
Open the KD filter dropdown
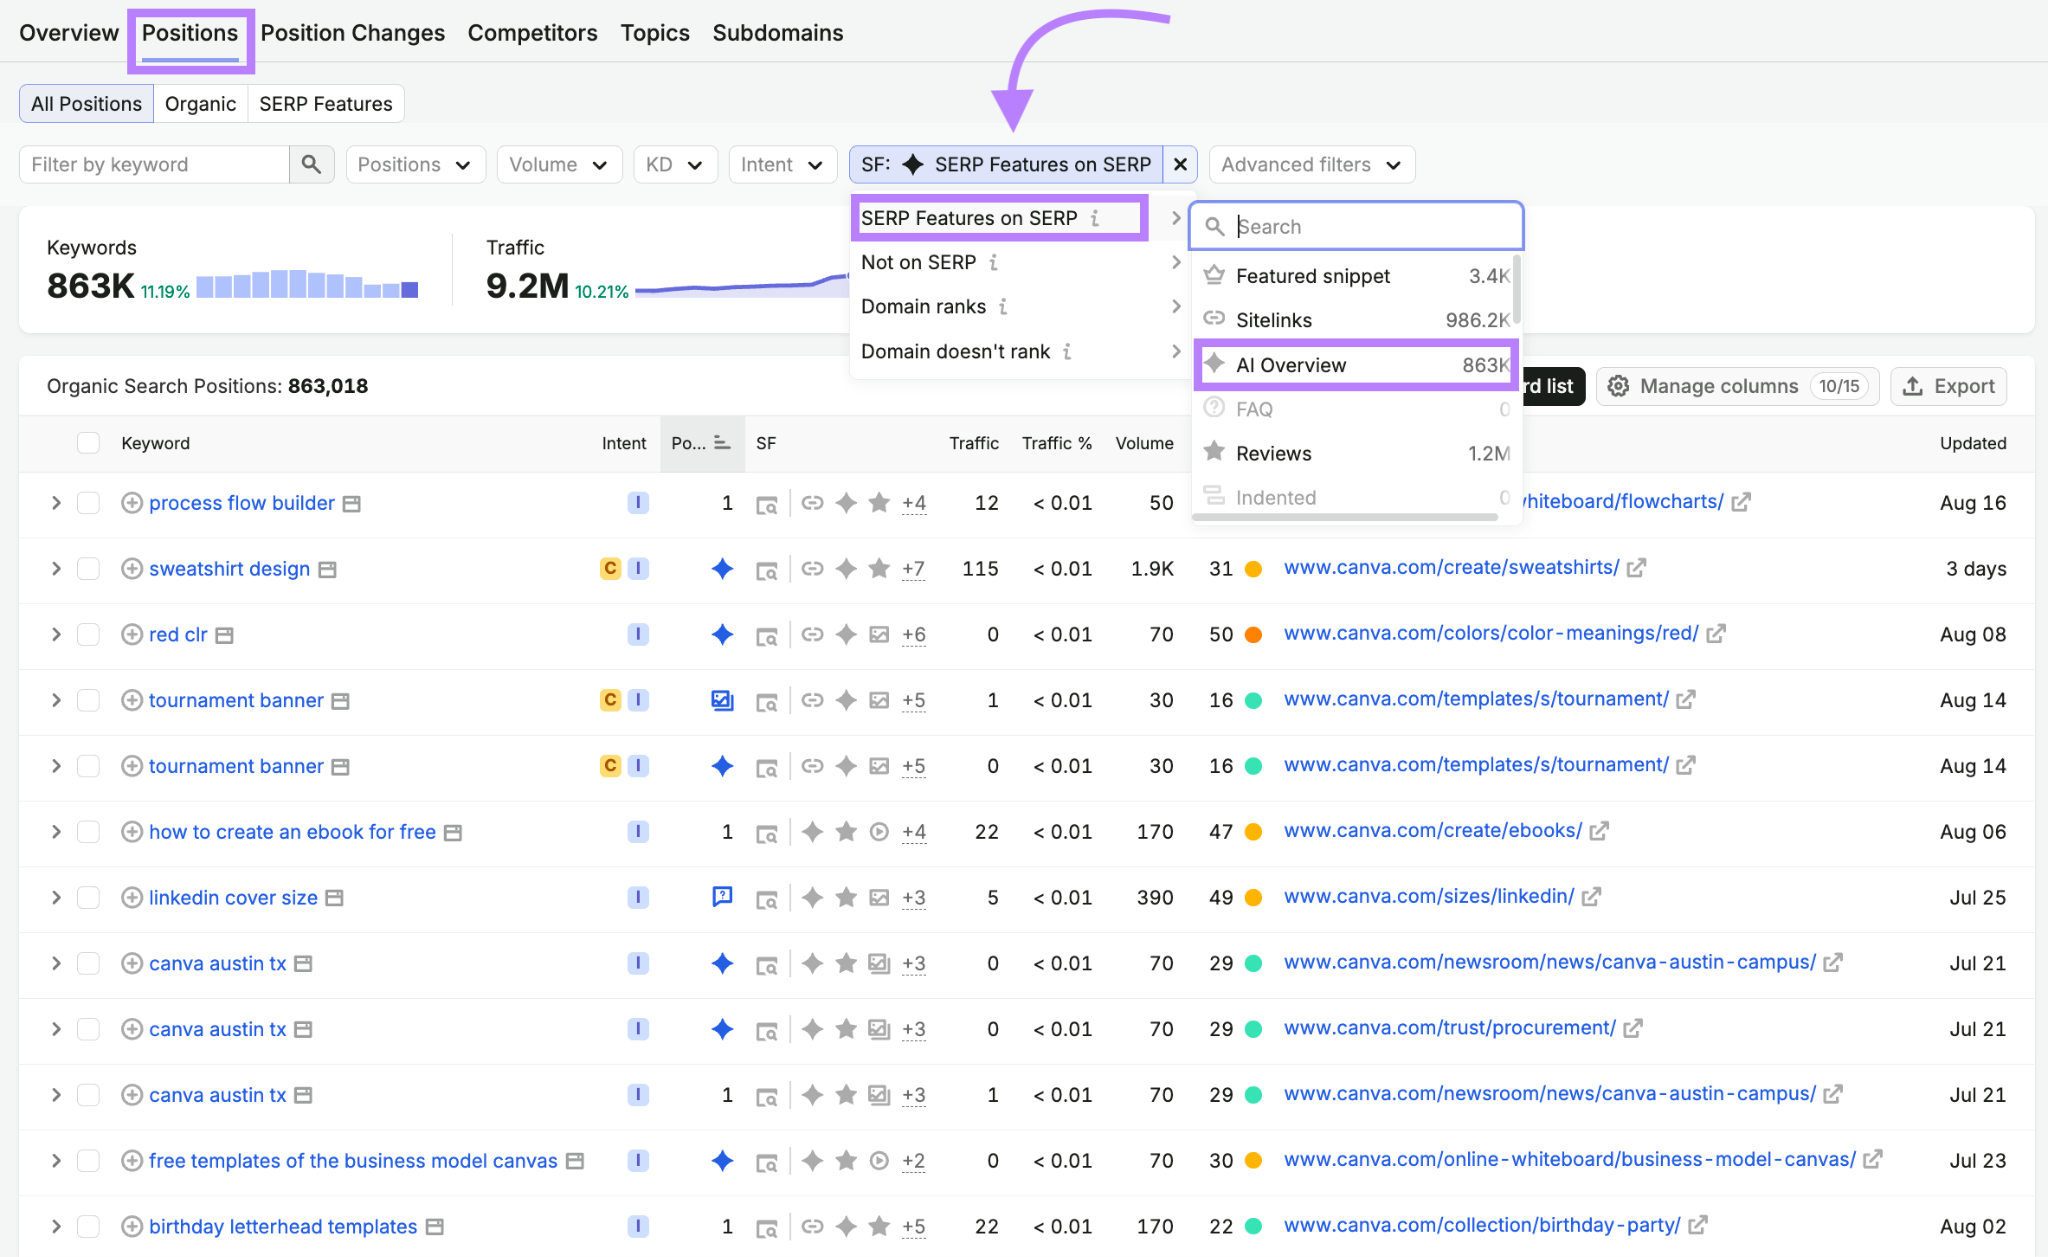tap(675, 164)
